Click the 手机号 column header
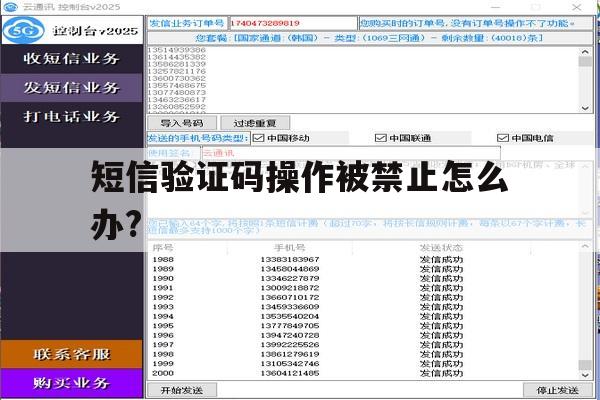The image size is (600, 400). 290,248
